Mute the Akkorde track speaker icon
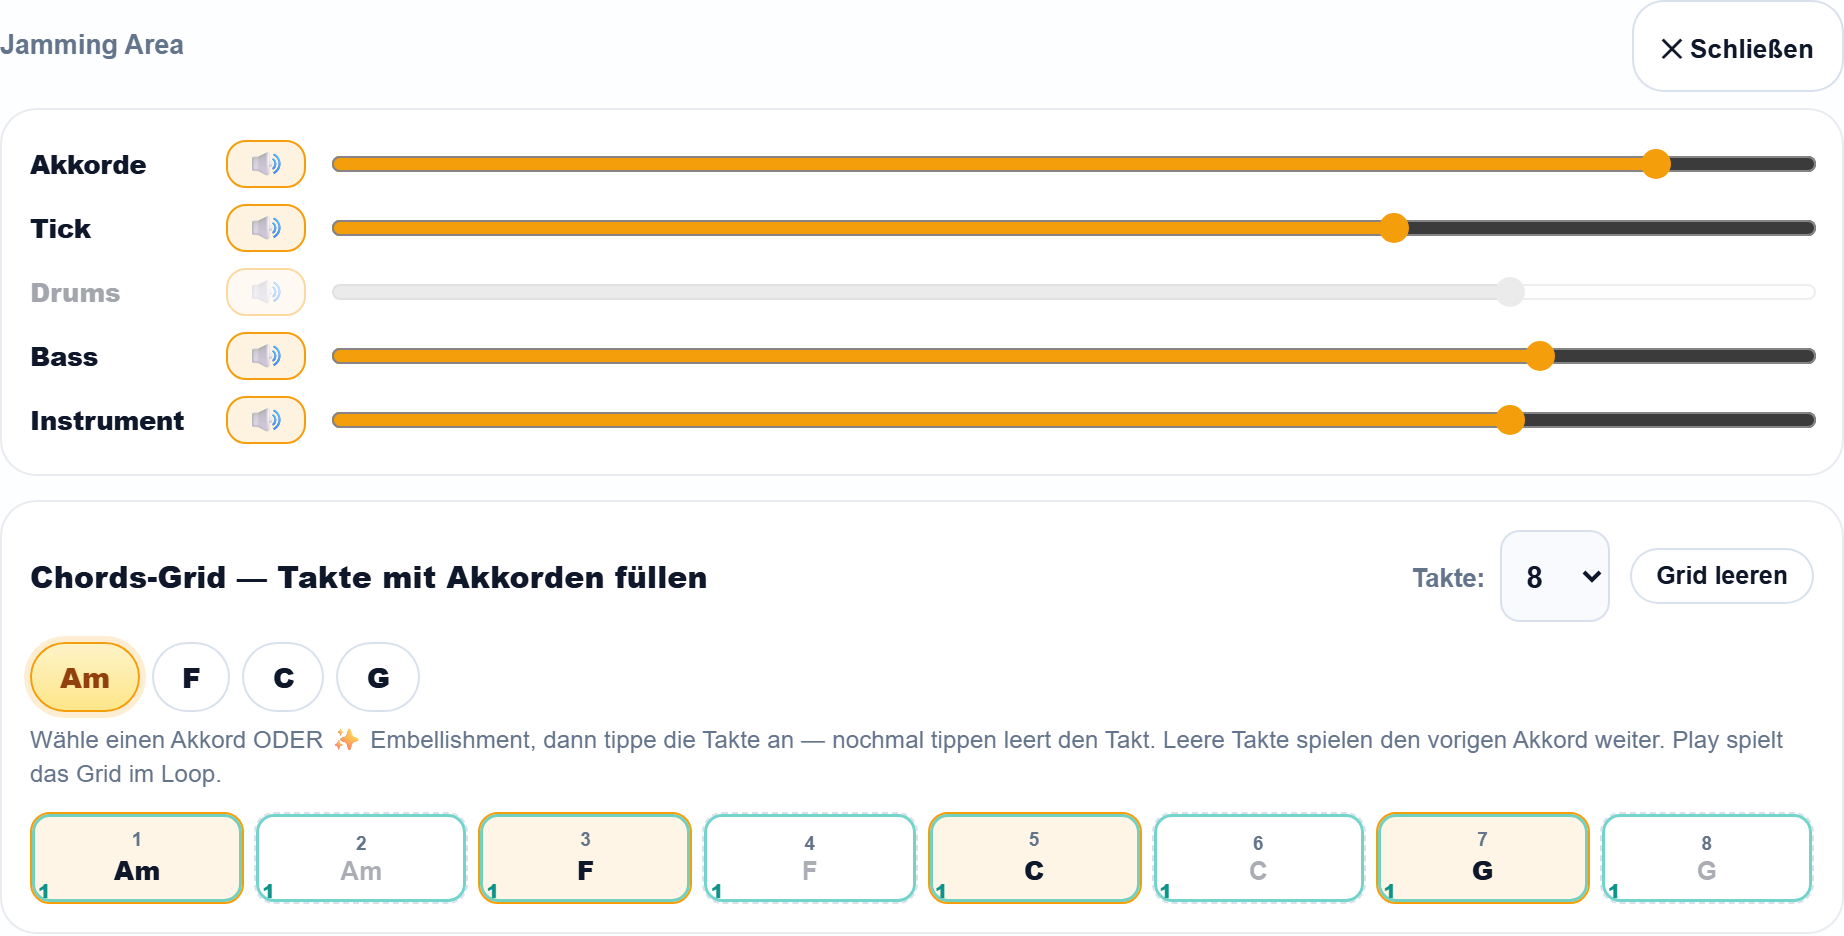The height and width of the screenshot is (936, 1844). click(x=266, y=164)
